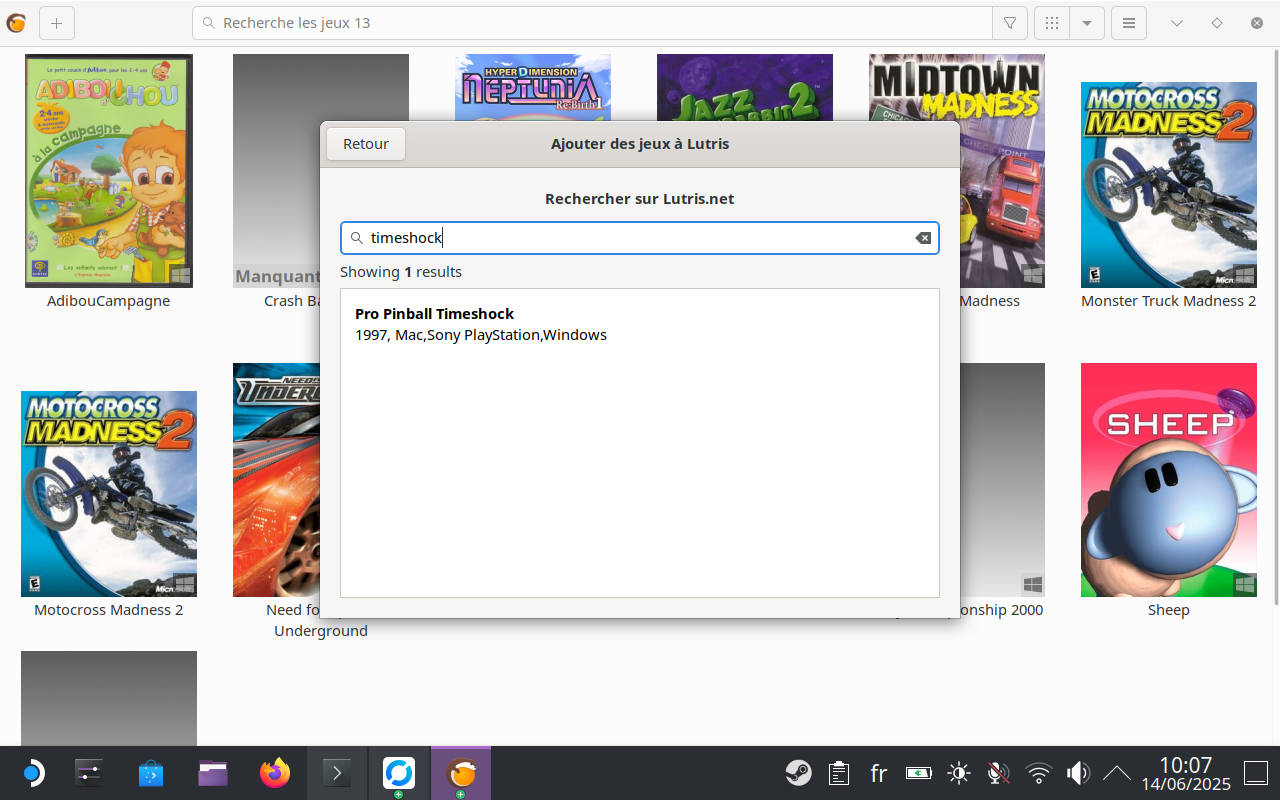
Task: Click the 'Monster Truck Madness 2' label
Action: click(x=1169, y=301)
